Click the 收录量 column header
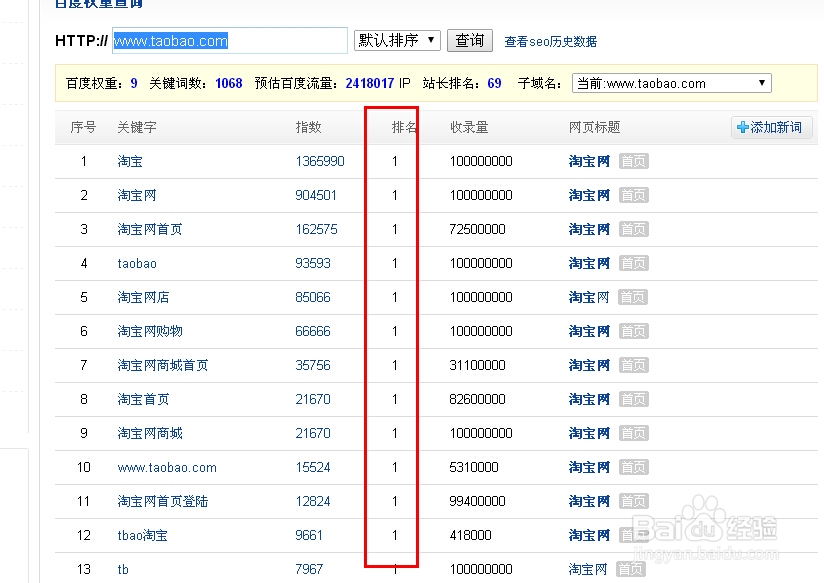 point(469,127)
